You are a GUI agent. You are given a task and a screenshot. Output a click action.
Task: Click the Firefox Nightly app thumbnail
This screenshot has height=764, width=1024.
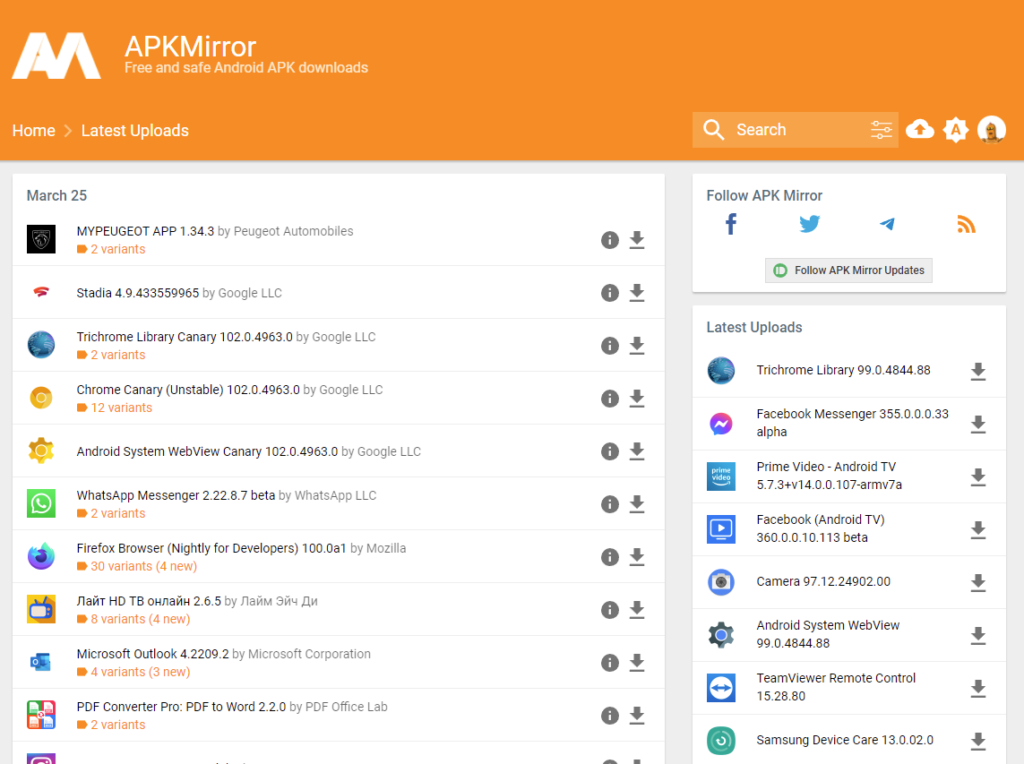pyautogui.click(x=41, y=556)
